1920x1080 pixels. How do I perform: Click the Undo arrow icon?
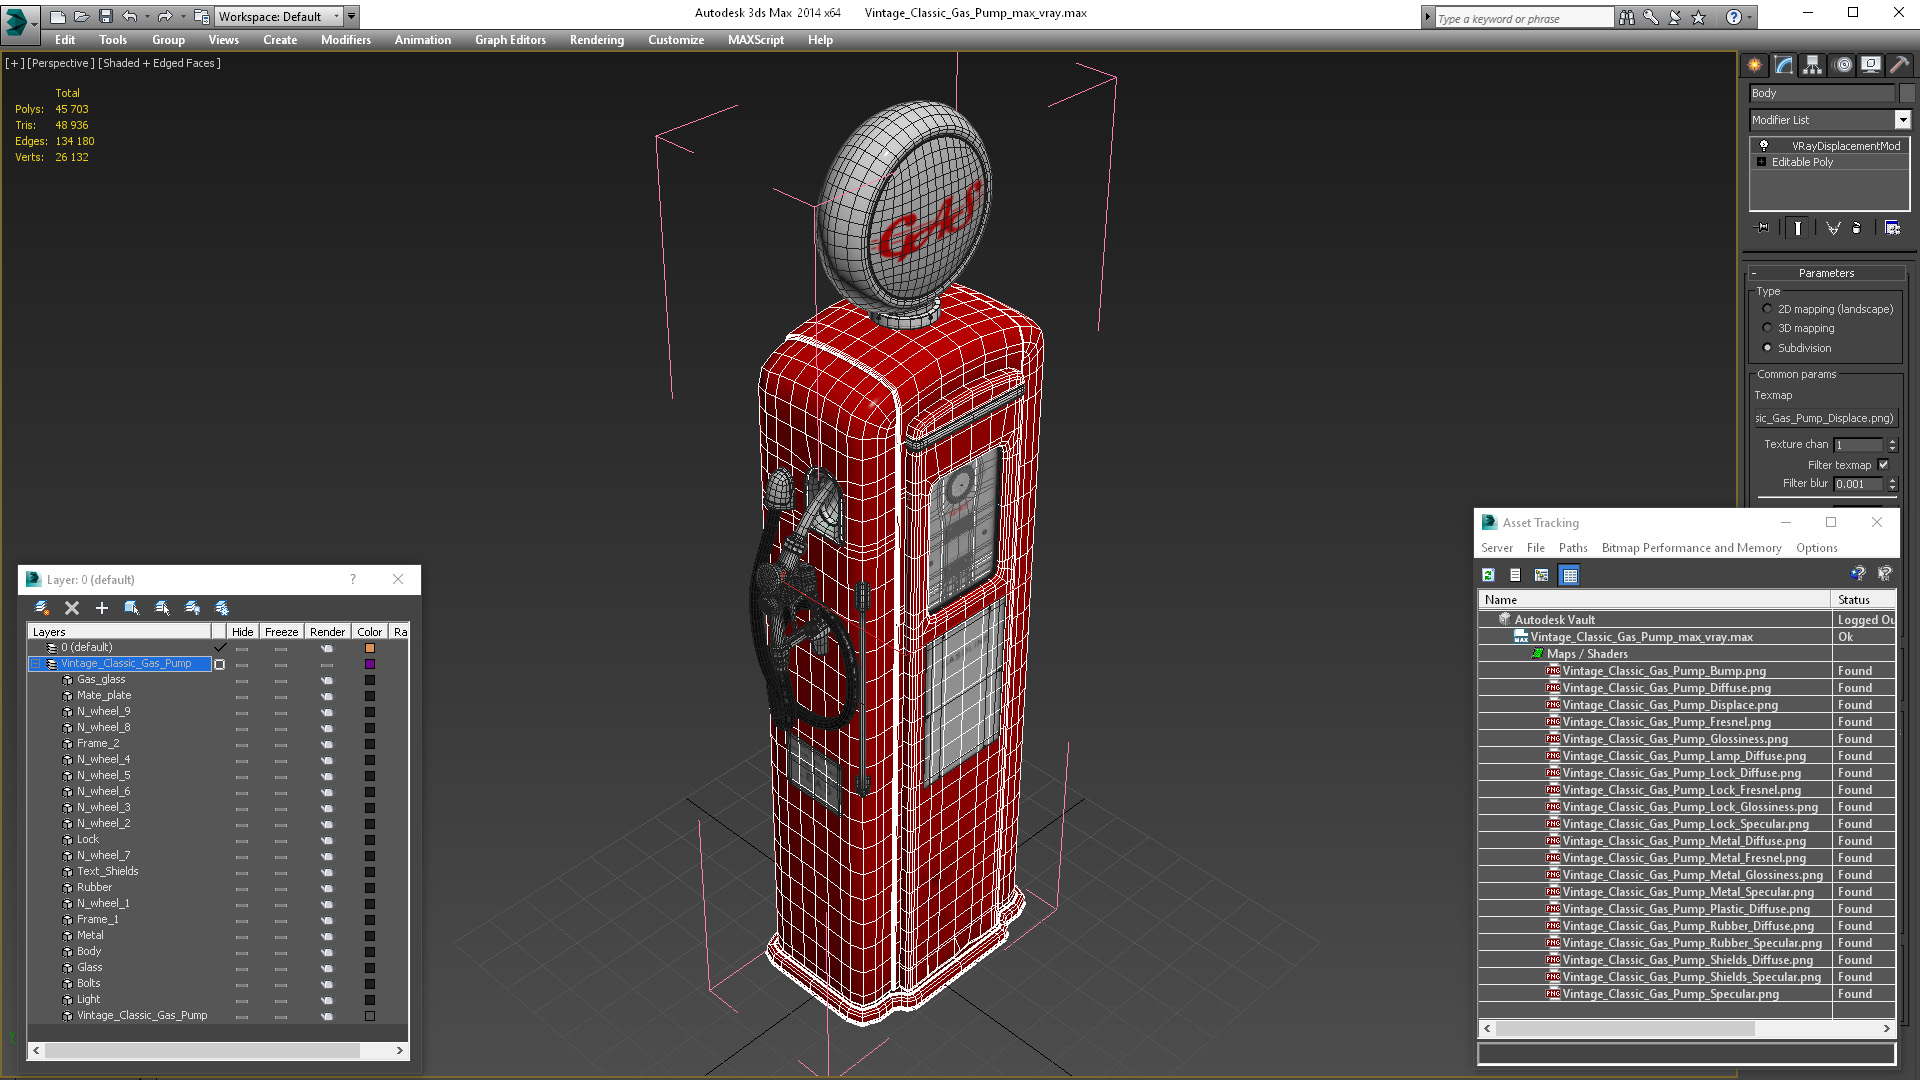129,17
